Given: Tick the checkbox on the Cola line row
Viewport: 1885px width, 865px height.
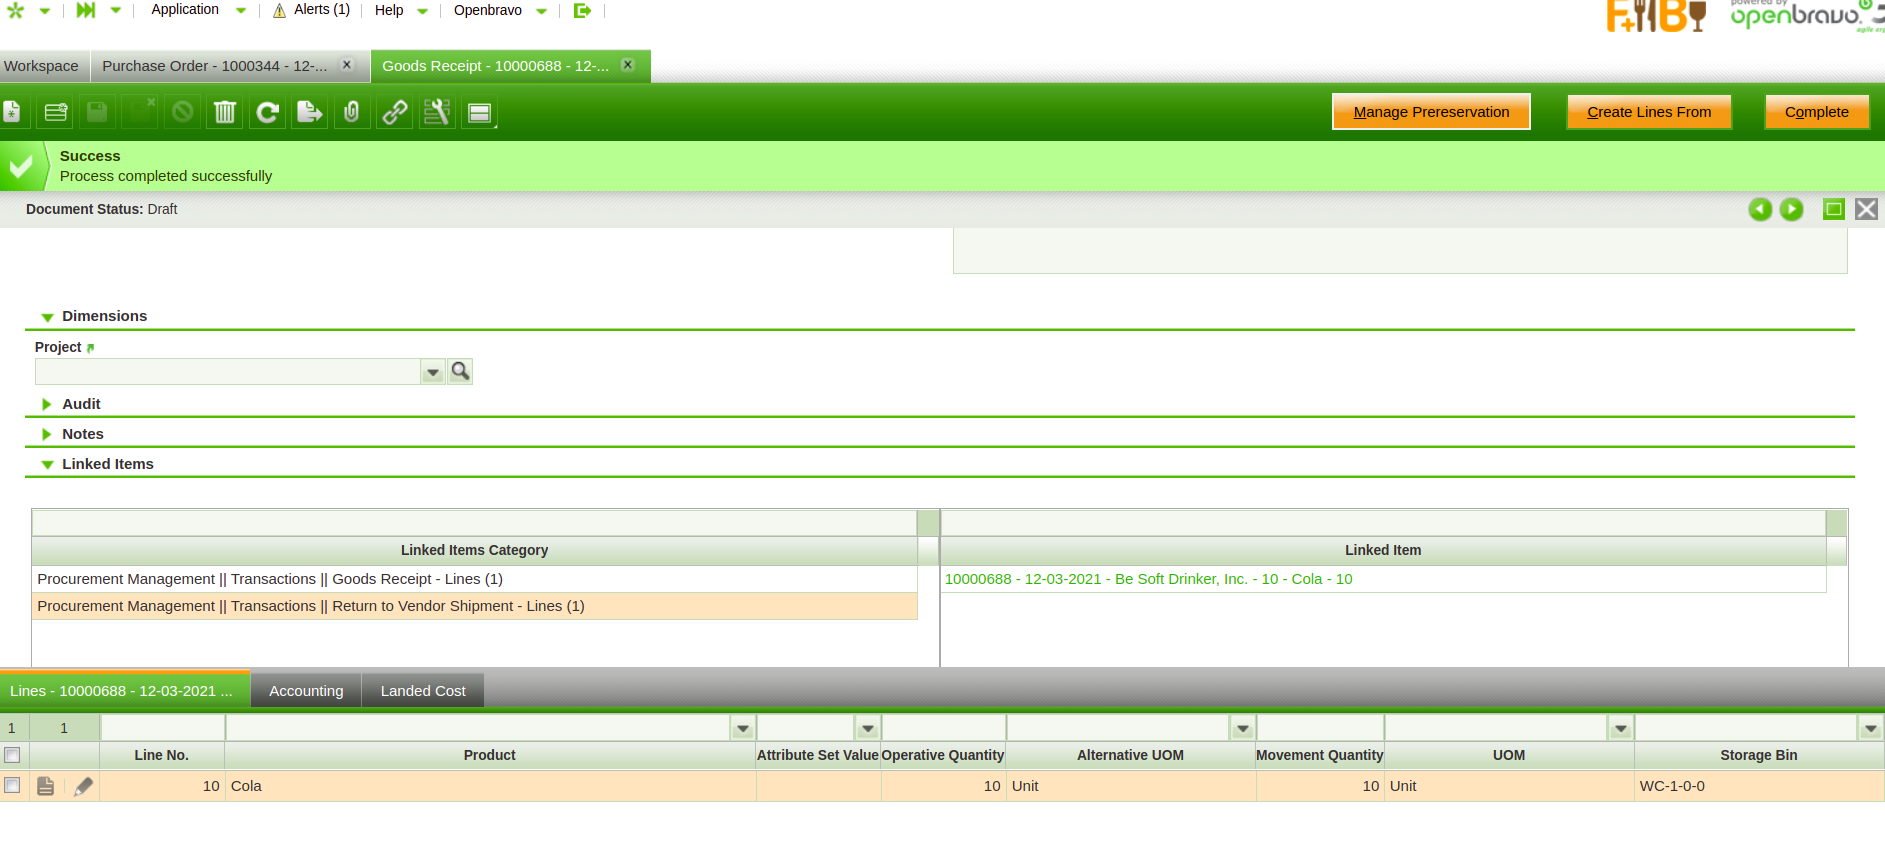Looking at the screenshot, I should click(x=12, y=786).
